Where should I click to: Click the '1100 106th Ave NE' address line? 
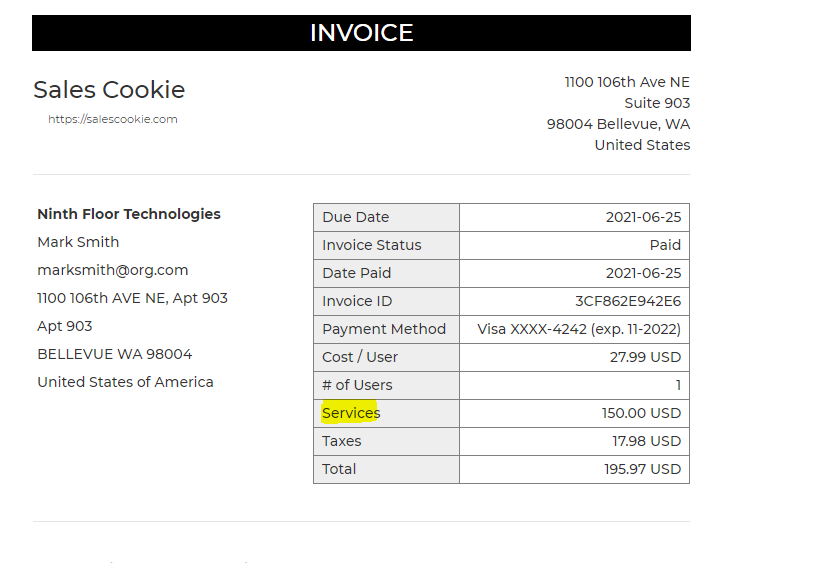(627, 82)
